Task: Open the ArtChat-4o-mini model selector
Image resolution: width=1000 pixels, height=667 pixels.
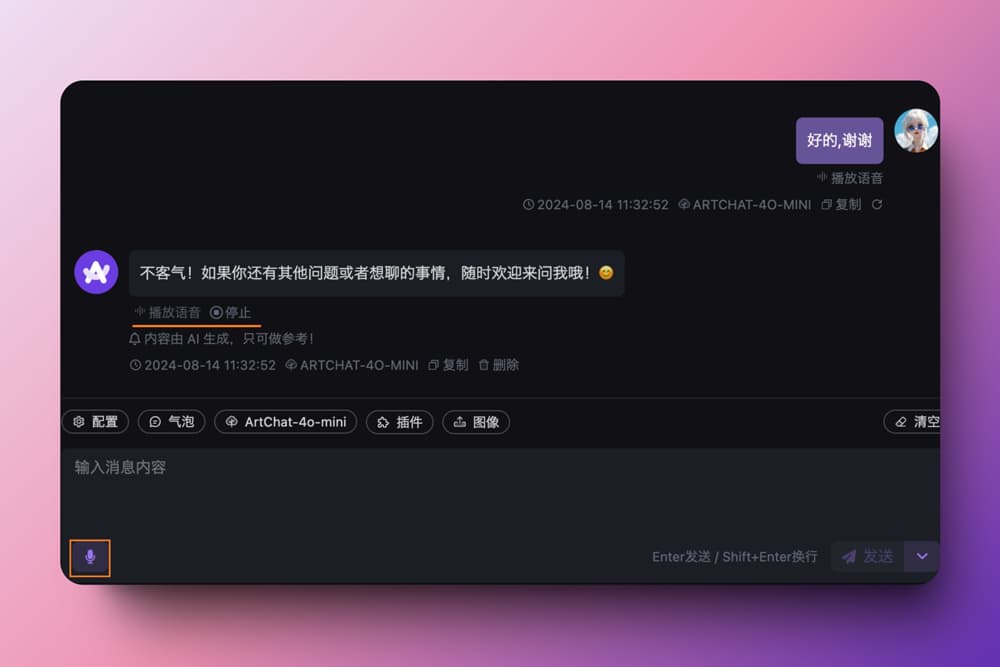Action: [x=286, y=422]
